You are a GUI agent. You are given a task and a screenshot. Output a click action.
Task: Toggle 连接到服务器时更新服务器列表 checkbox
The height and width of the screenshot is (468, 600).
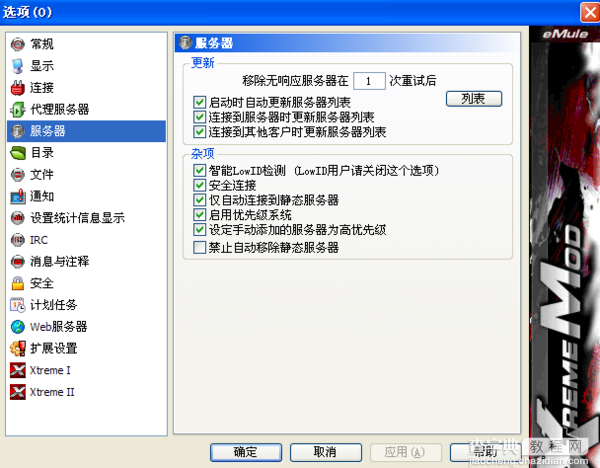click(199, 117)
